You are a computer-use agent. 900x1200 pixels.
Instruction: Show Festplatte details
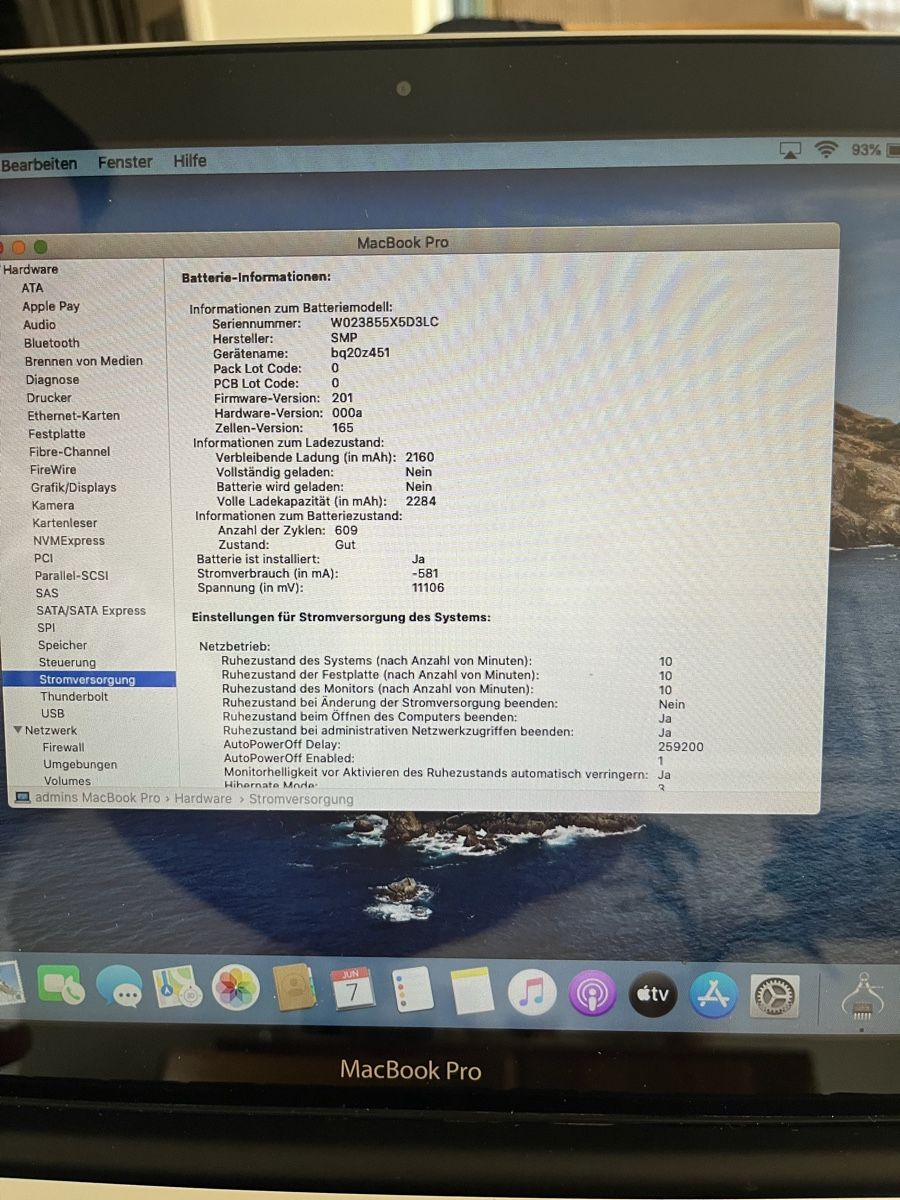[56, 434]
